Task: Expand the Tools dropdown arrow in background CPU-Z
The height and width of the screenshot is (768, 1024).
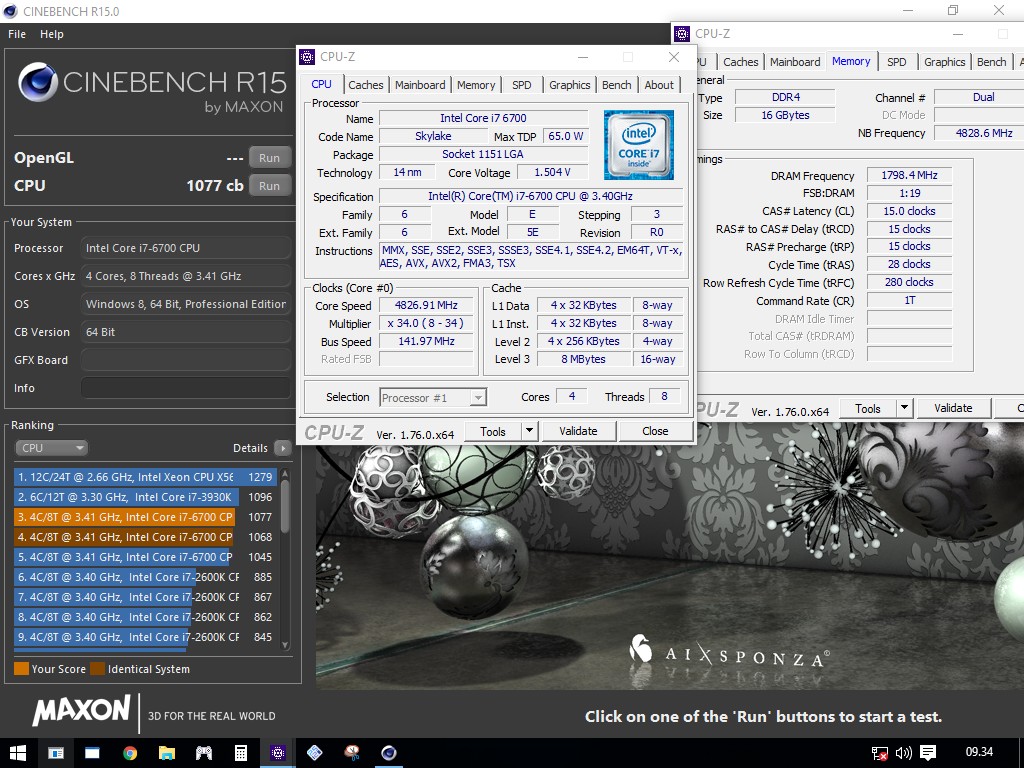Action: (904, 409)
